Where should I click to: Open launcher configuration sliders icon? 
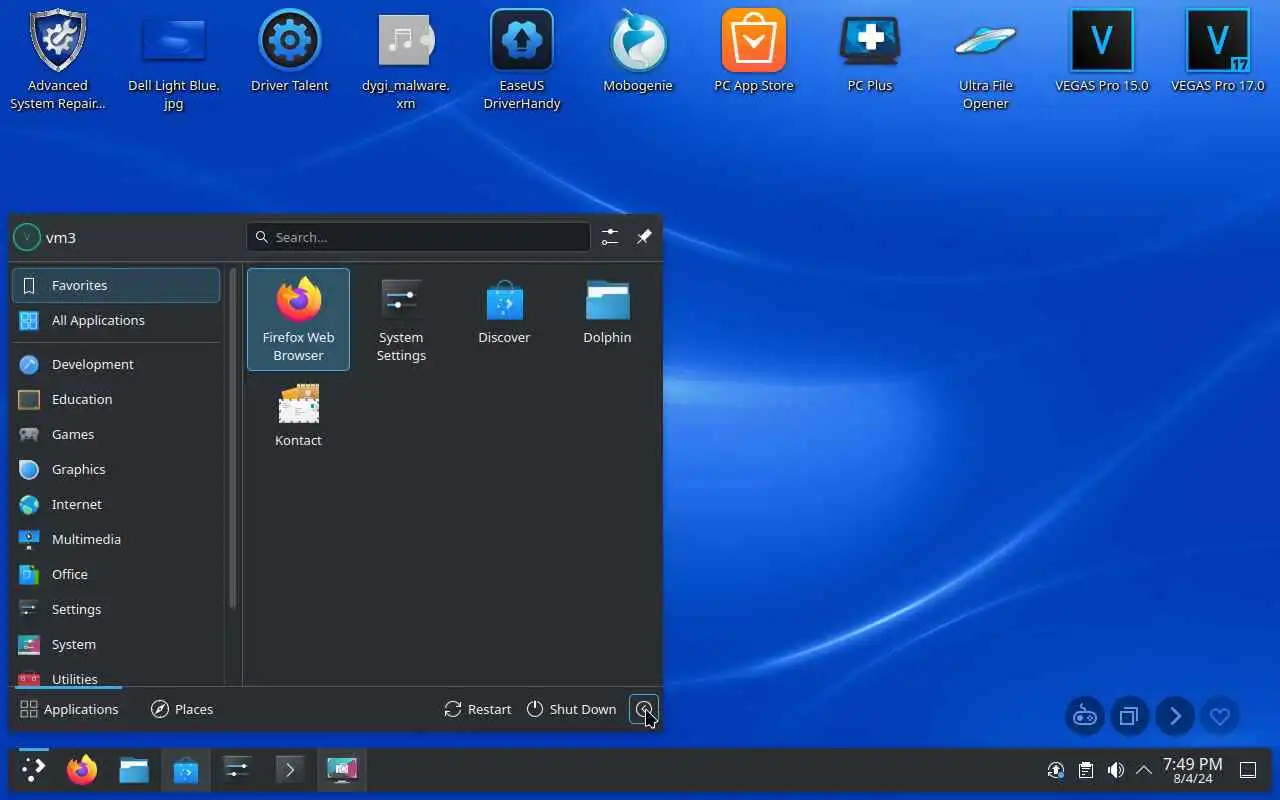click(610, 237)
